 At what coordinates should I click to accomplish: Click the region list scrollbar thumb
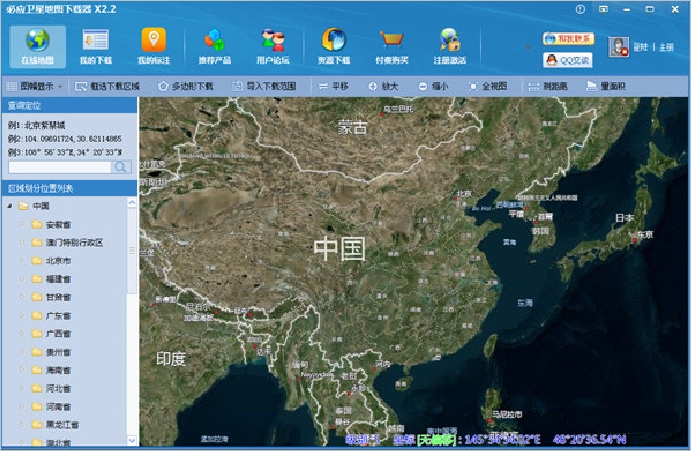click(x=132, y=250)
